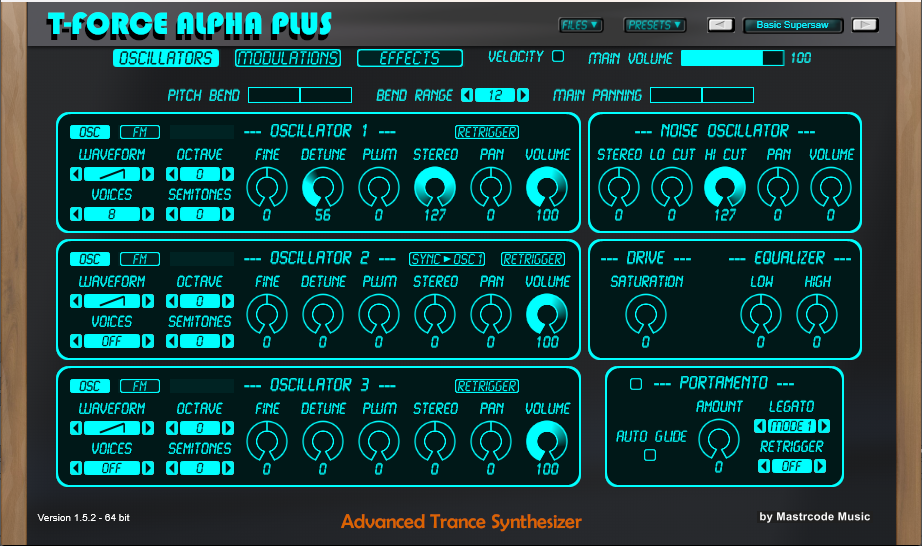Viewport: 922px width, 546px height.
Task: Click Noise Oscillator Hi Cut knob
Action: click(x=725, y=187)
